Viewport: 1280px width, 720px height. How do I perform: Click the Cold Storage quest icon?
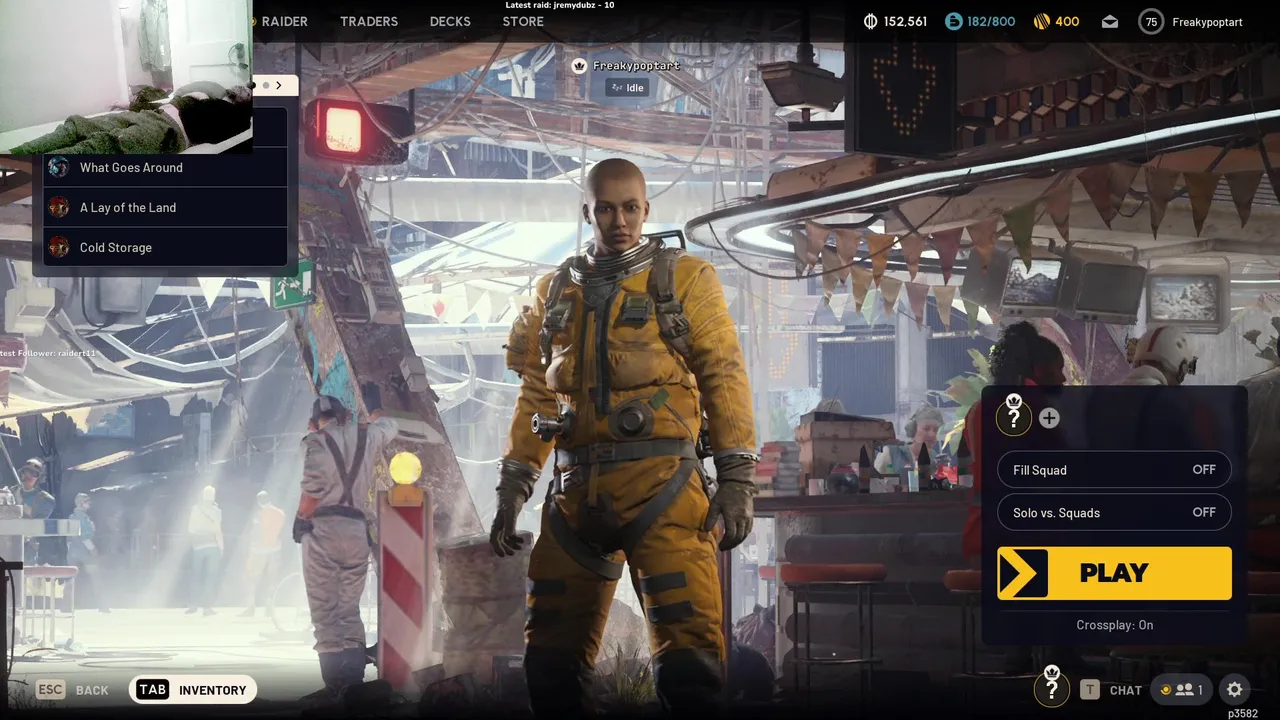click(x=59, y=247)
